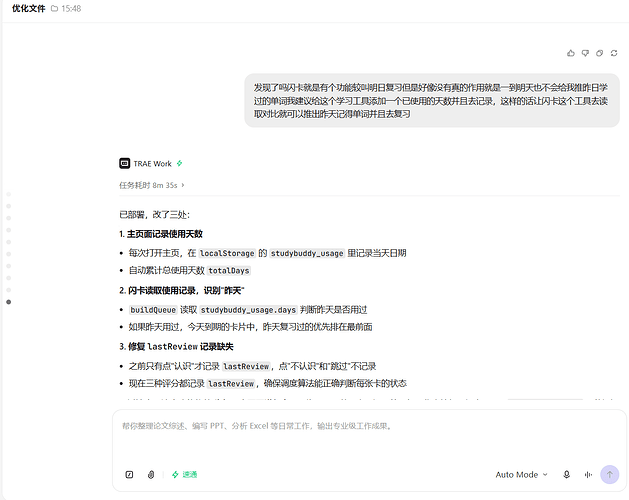The width and height of the screenshot is (629, 500).
Task: Click the user message bubble starting 发现了吗闪卡
Action: coord(432,100)
